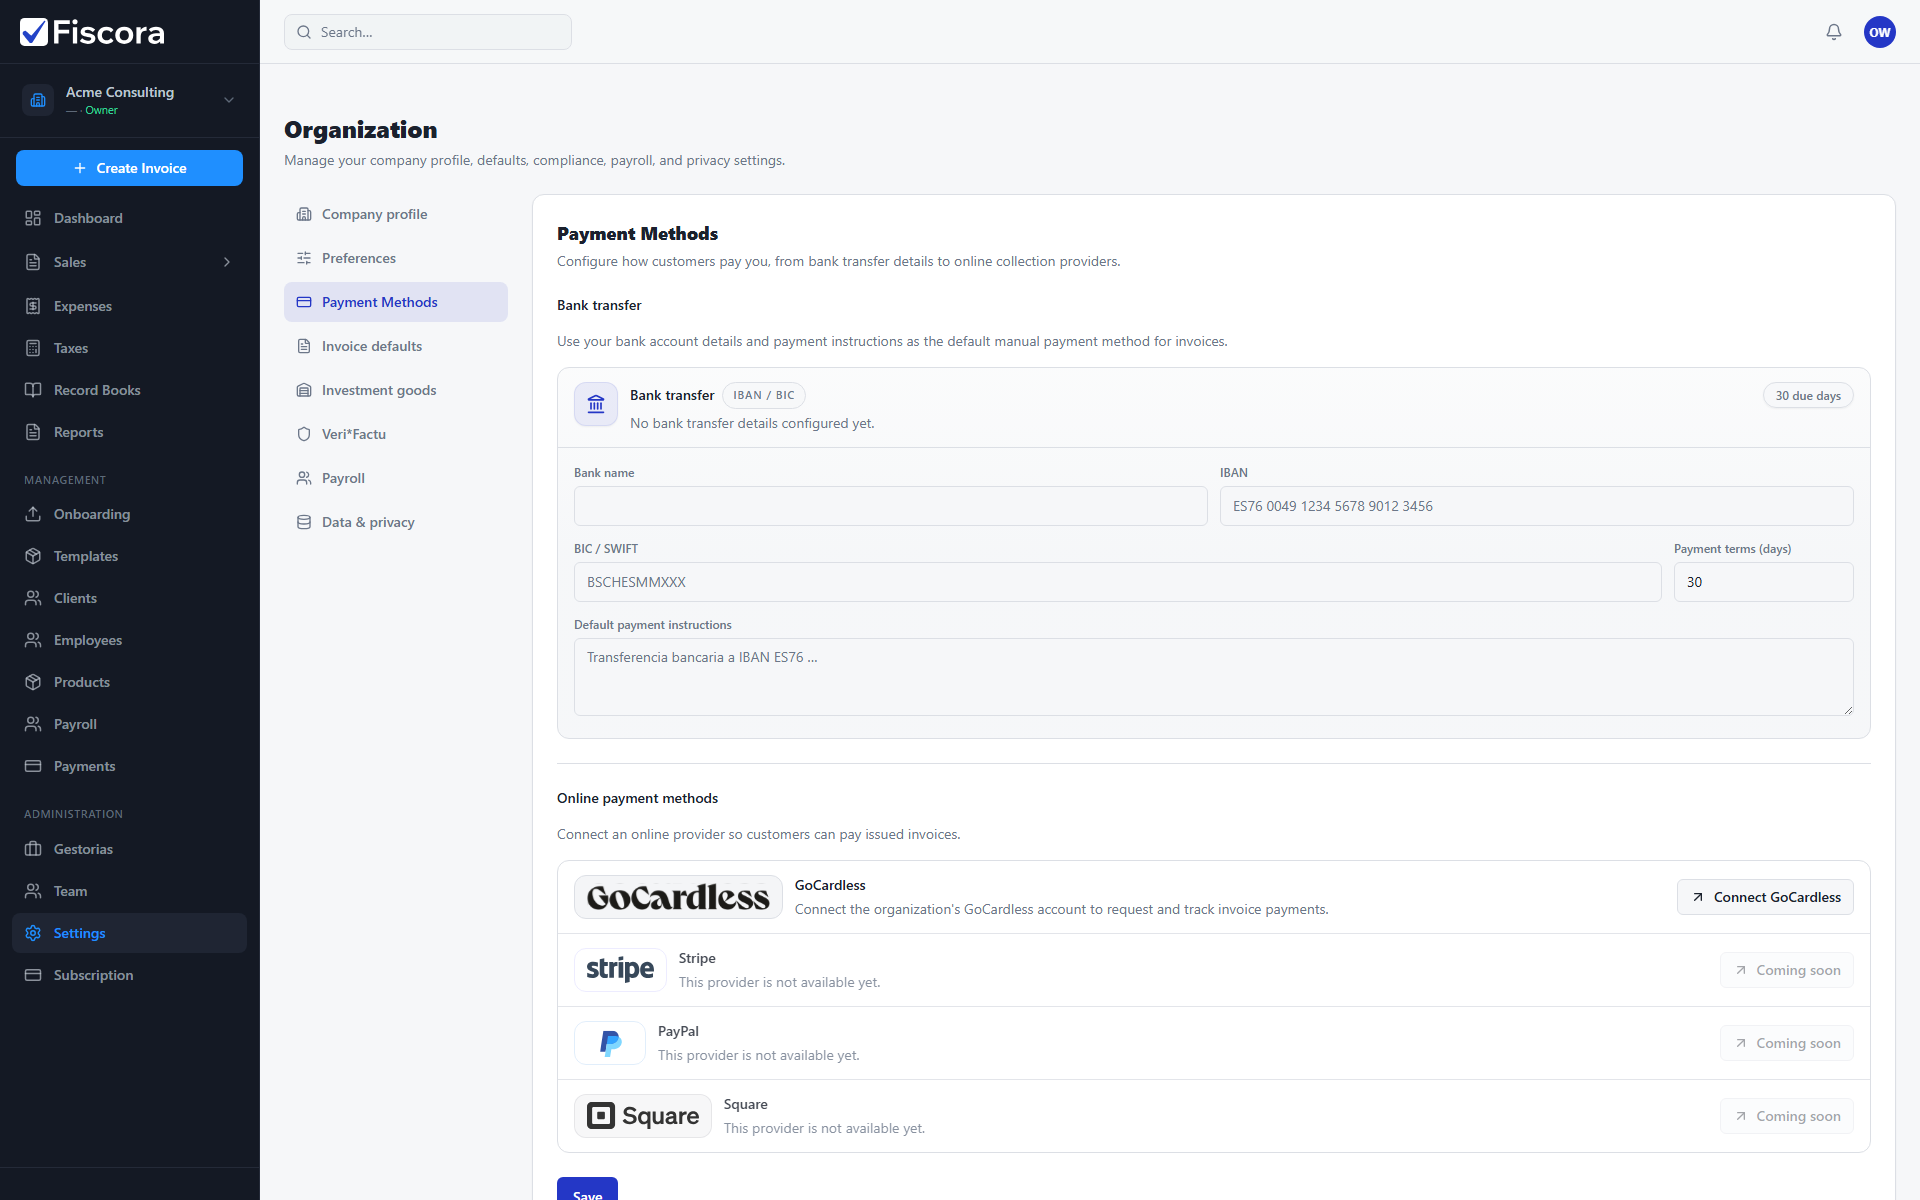
Task: Click the Stripe logo
Action: pyautogui.click(x=620, y=970)
